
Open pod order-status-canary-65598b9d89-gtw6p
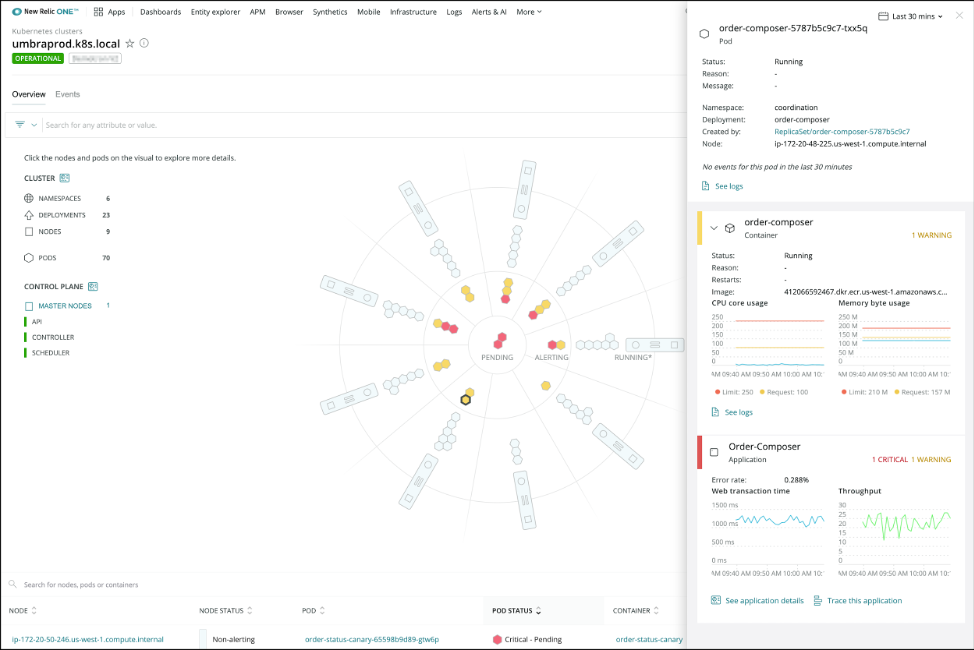point(372,639)
